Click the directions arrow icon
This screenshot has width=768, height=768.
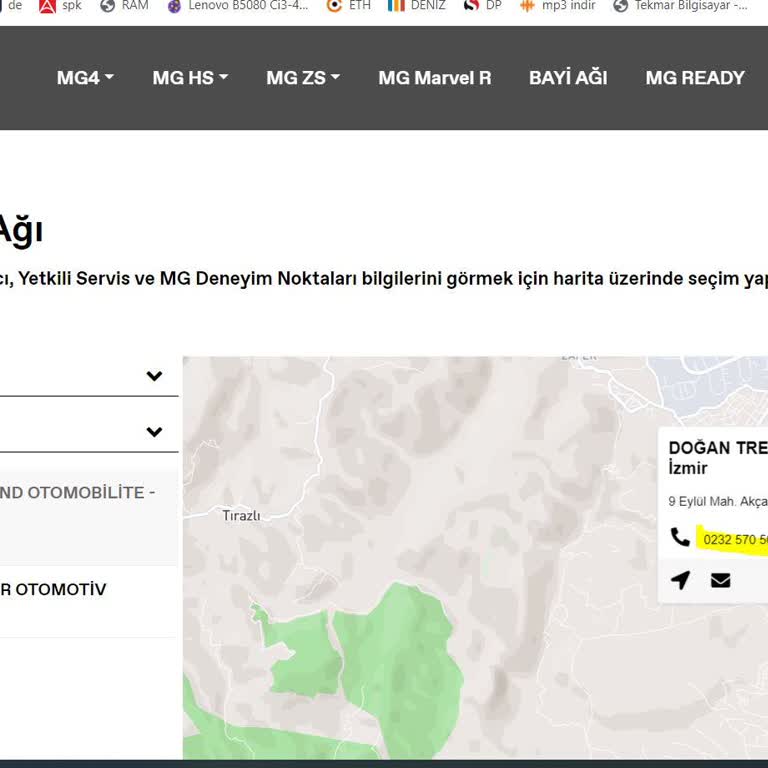680,580
